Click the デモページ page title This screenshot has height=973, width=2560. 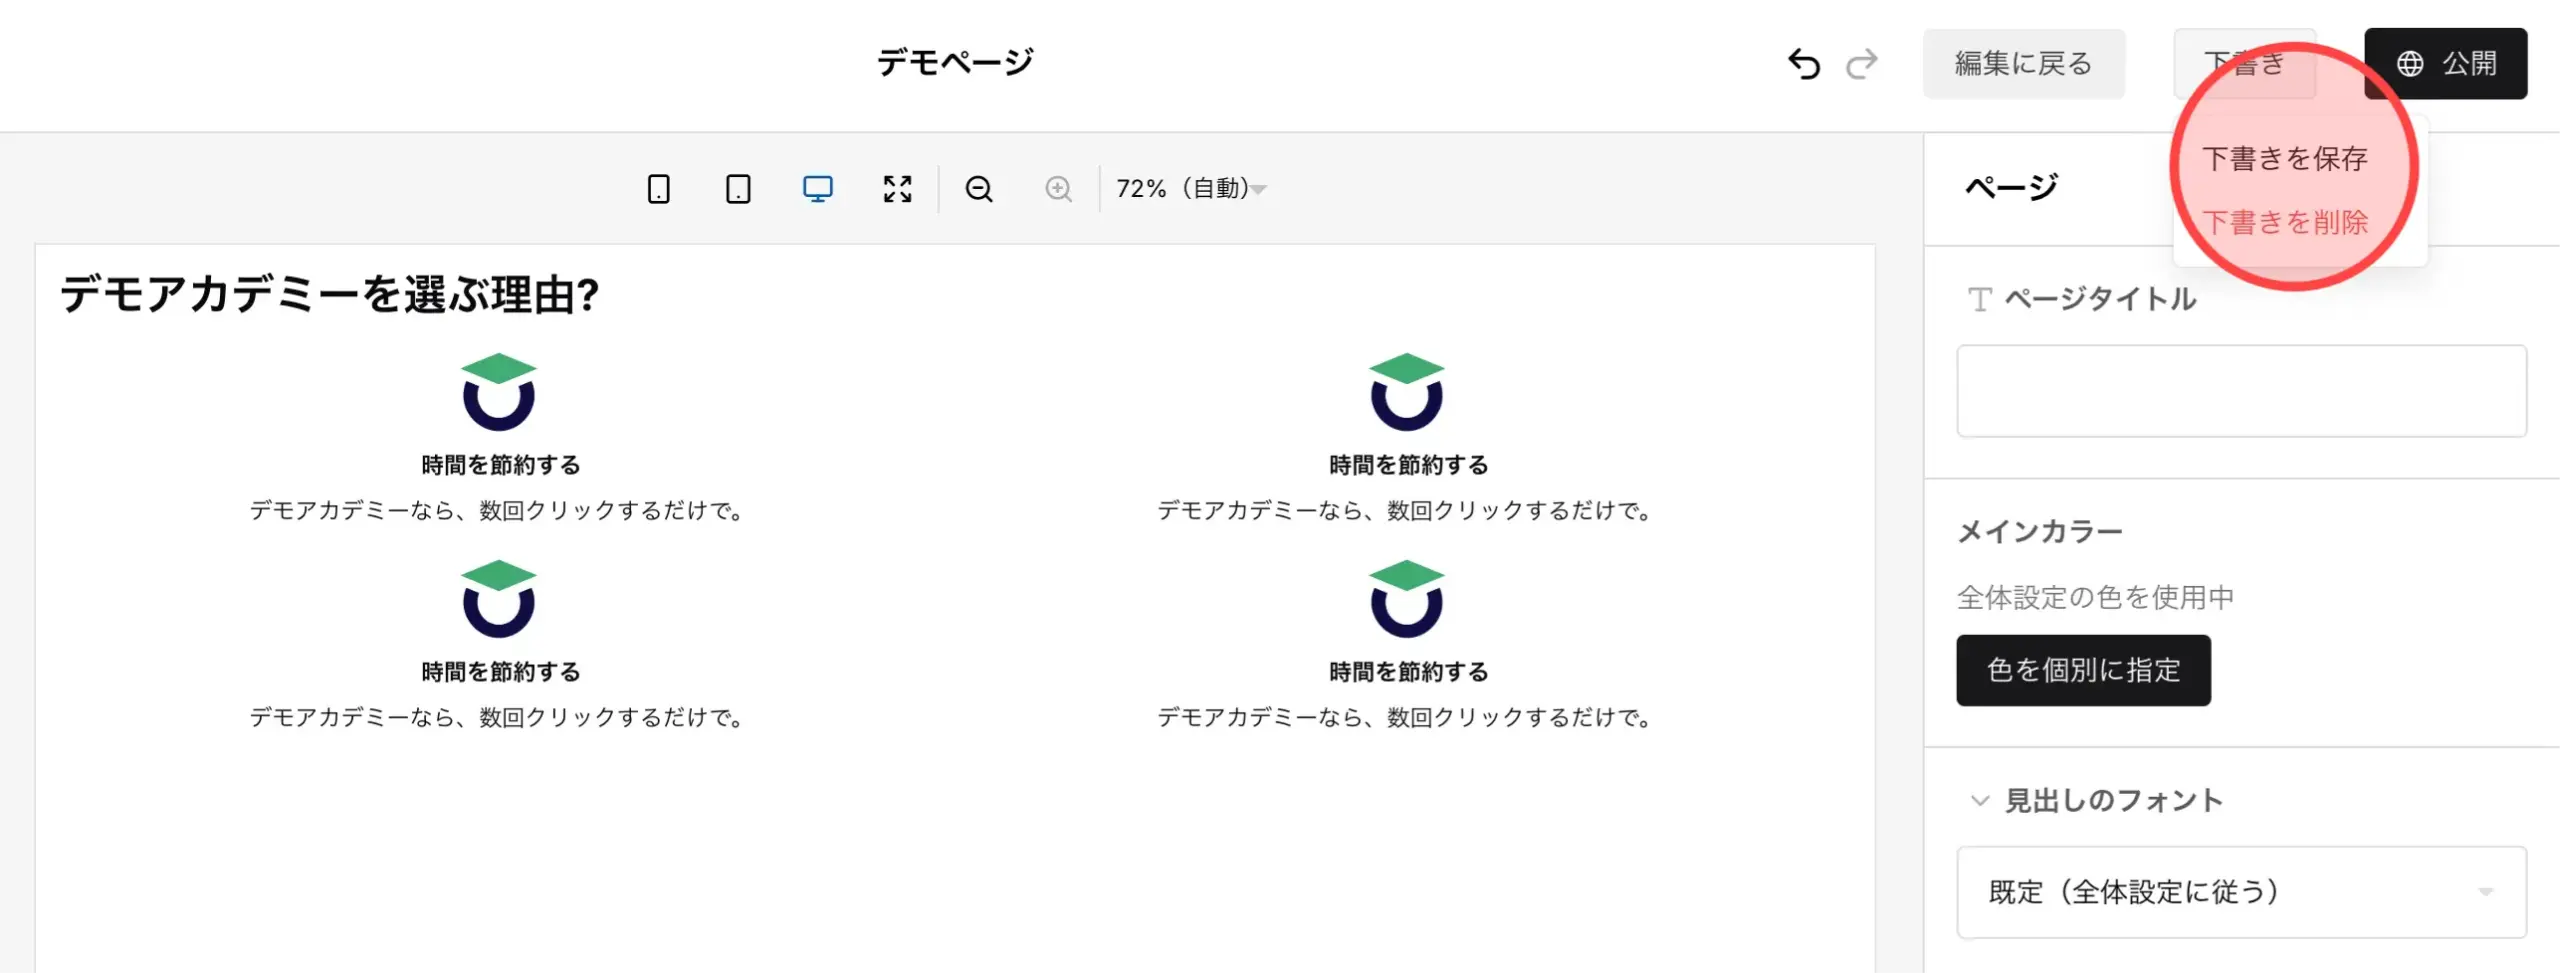tap(955, 63)
